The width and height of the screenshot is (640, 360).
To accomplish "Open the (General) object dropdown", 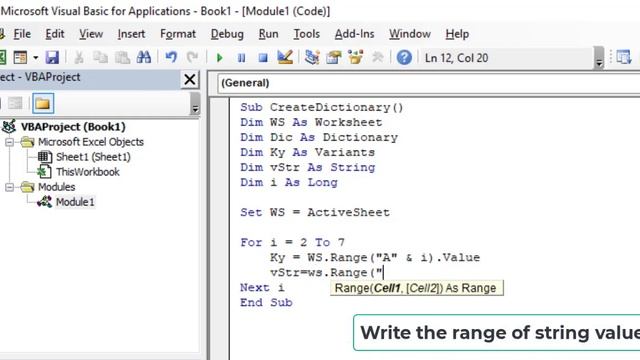I will tap(429, 83).
